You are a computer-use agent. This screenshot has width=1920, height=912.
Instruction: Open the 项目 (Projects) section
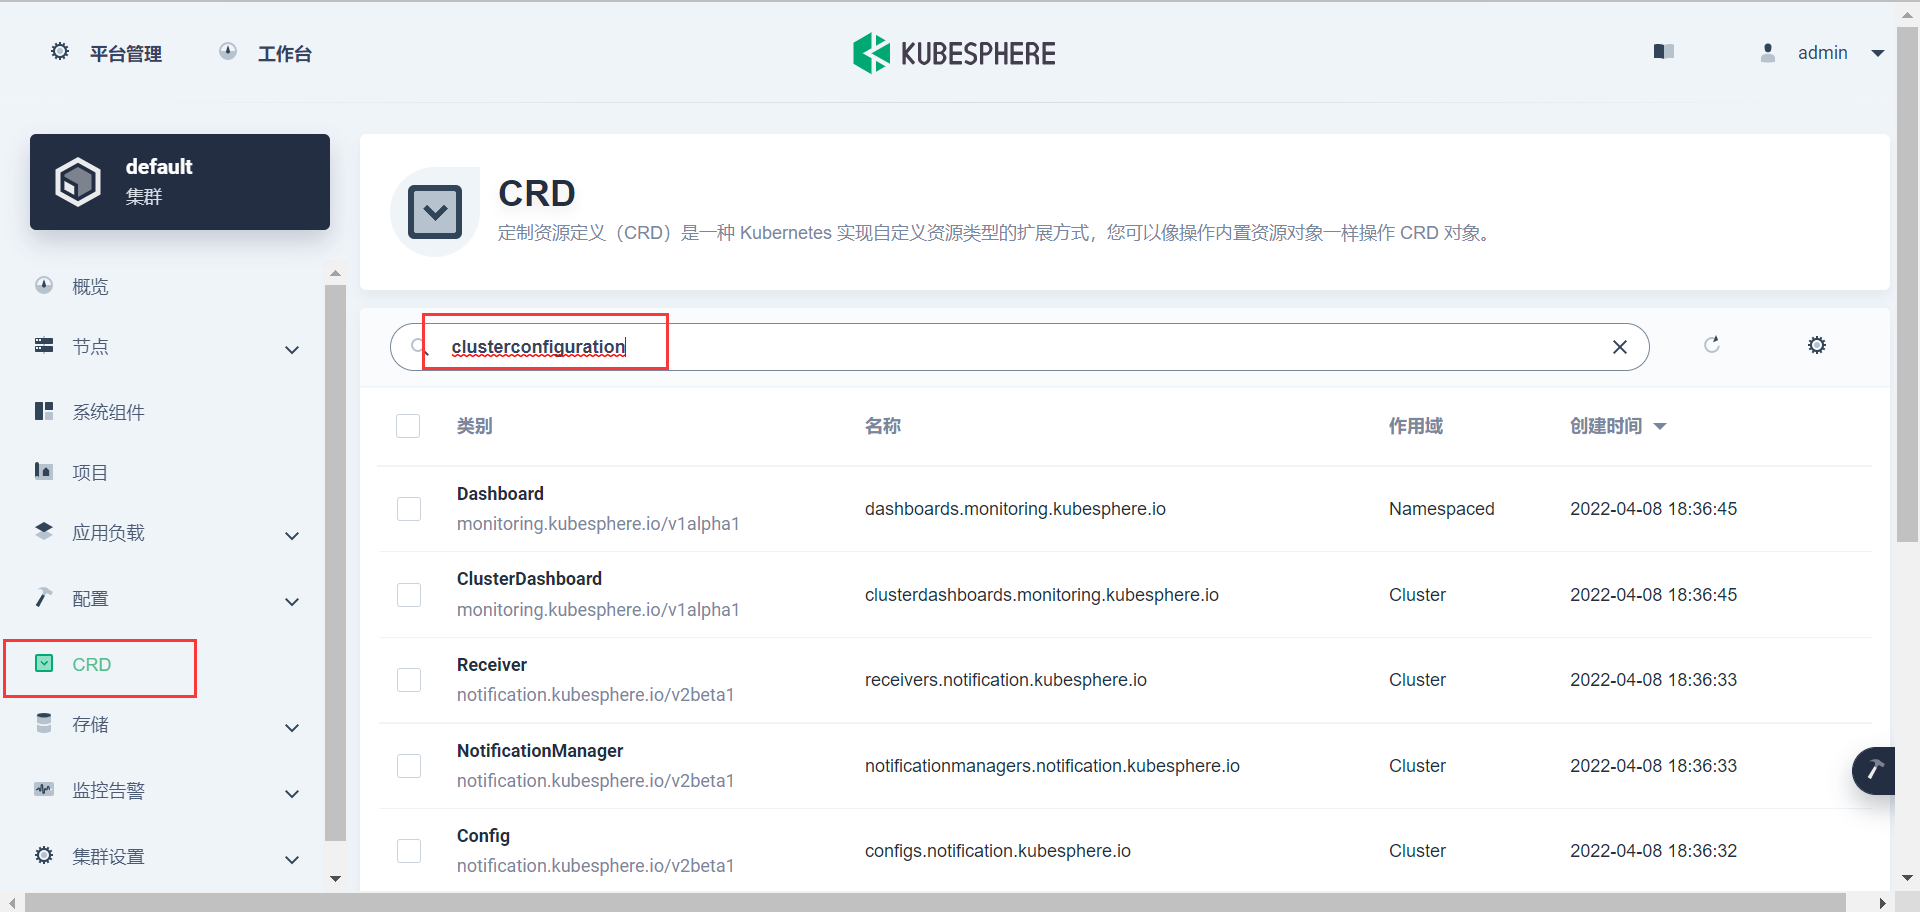point(90,472)
